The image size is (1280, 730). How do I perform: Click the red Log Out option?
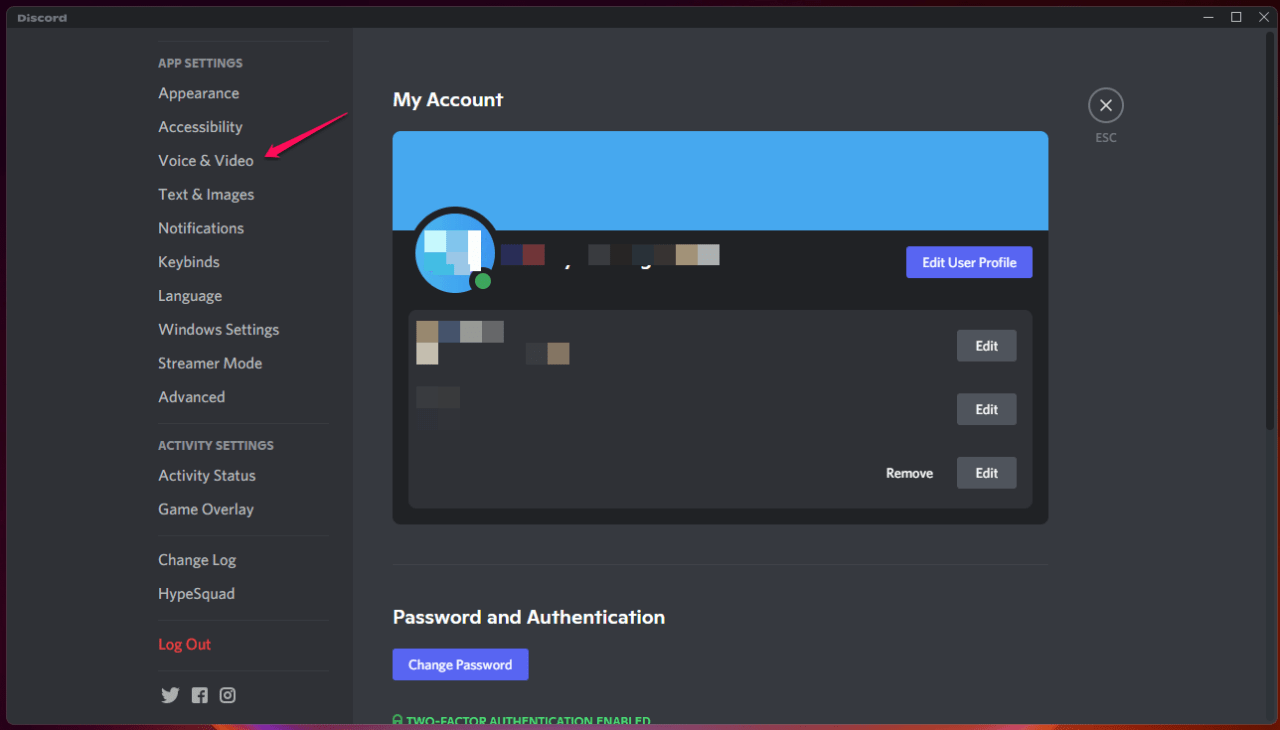(x=185, y=644)
